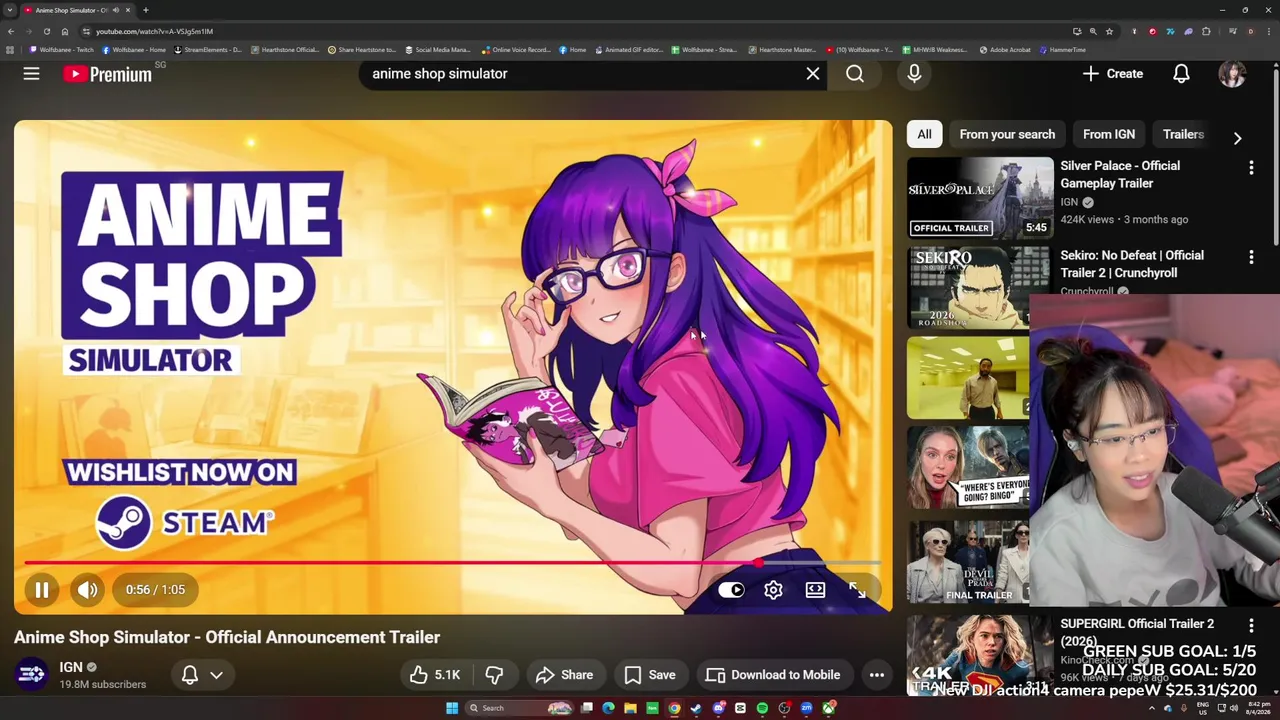Open more actions ellipsis under video
Viewport: 1280px width, 720px height.
click(x=876, y=675)
